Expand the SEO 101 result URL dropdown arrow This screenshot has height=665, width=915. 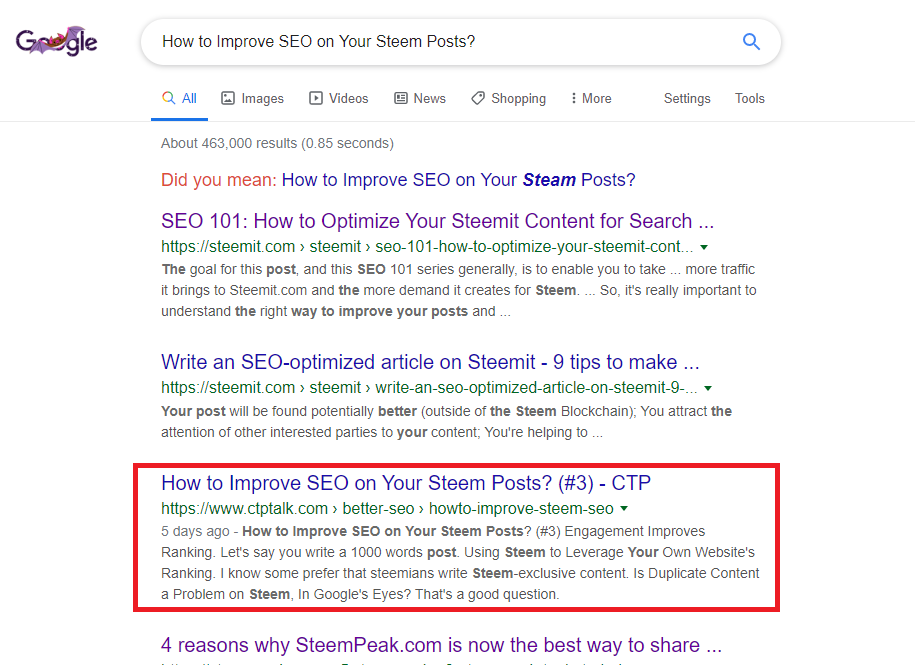pos(704,247)
